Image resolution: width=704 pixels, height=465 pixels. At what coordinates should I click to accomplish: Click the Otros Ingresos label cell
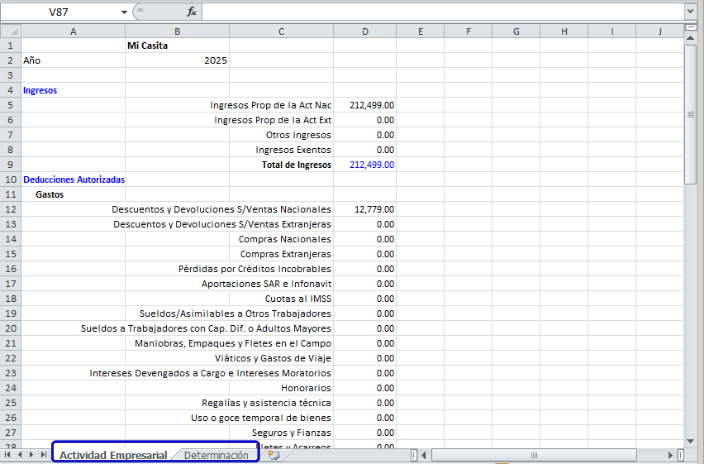281,135
